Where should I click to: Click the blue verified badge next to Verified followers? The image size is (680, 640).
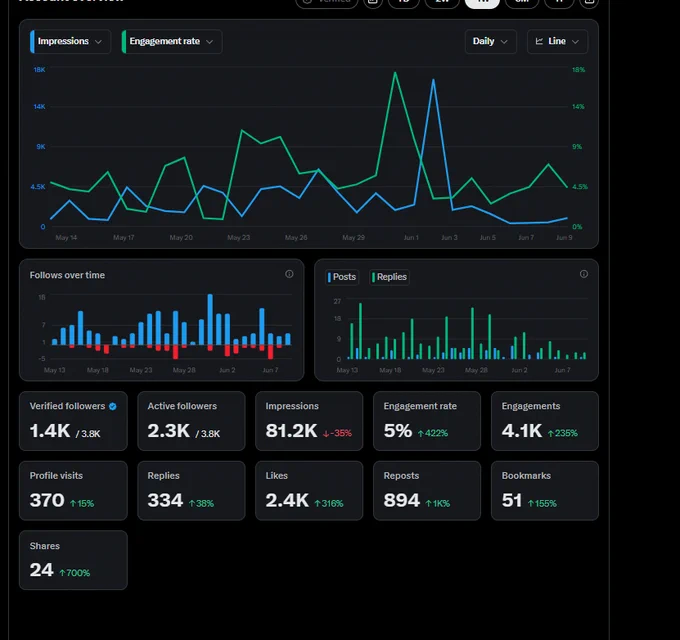click(113, 406)
